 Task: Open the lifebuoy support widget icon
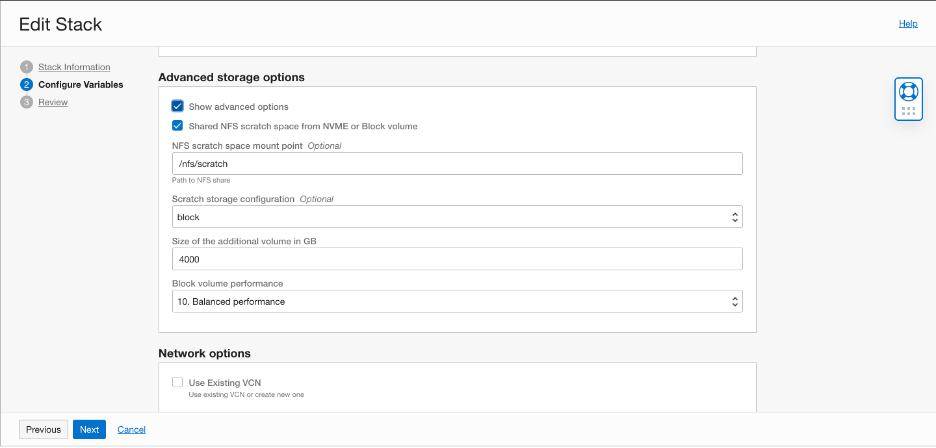click(908, 91)
